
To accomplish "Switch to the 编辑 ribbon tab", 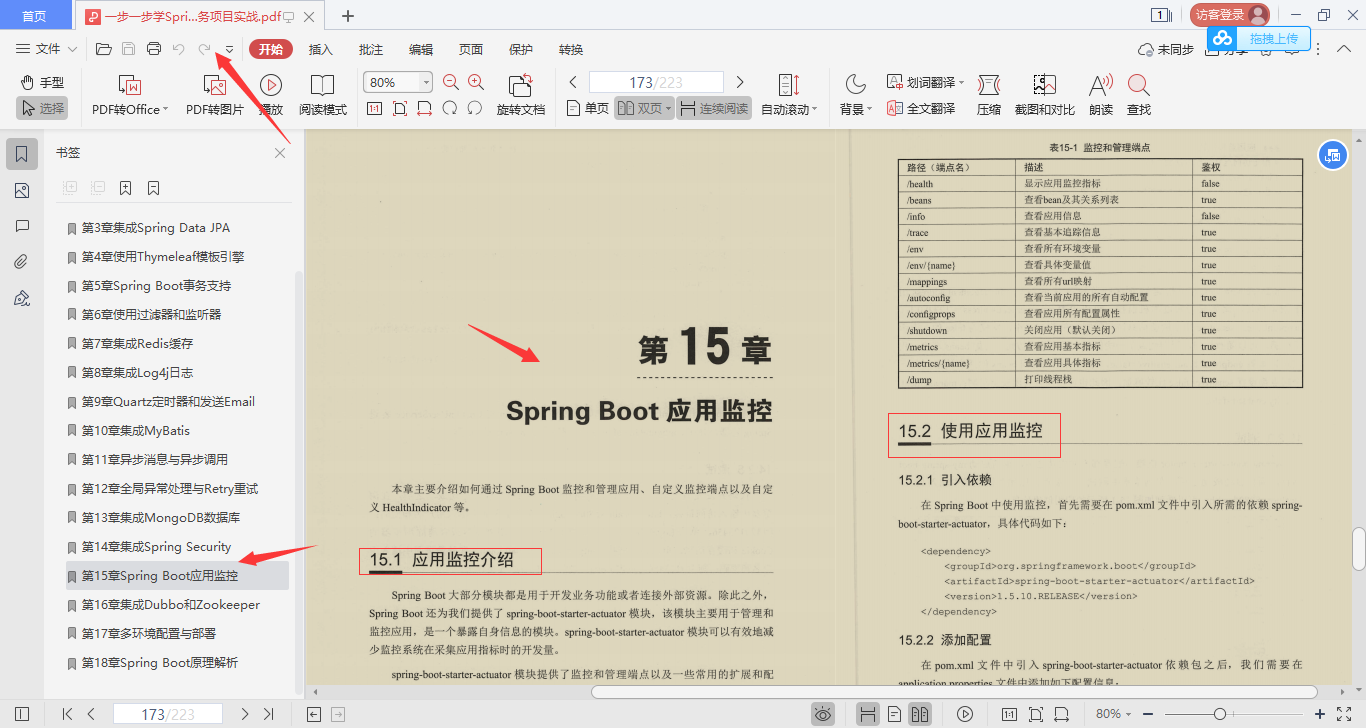I will pos(421,49).
